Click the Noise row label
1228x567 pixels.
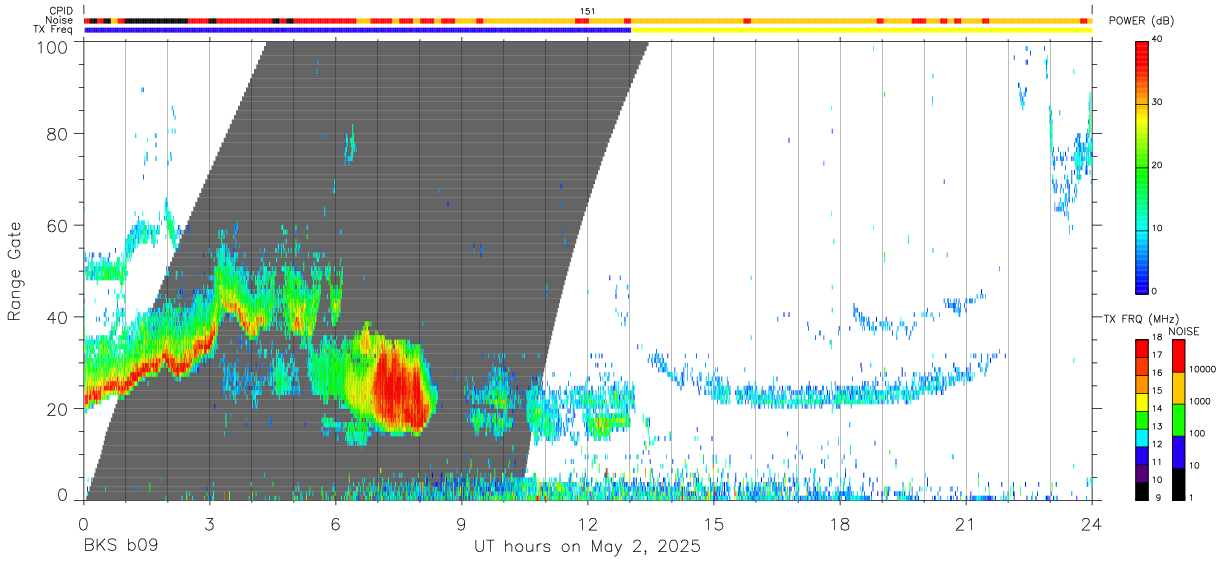point(59,20)
